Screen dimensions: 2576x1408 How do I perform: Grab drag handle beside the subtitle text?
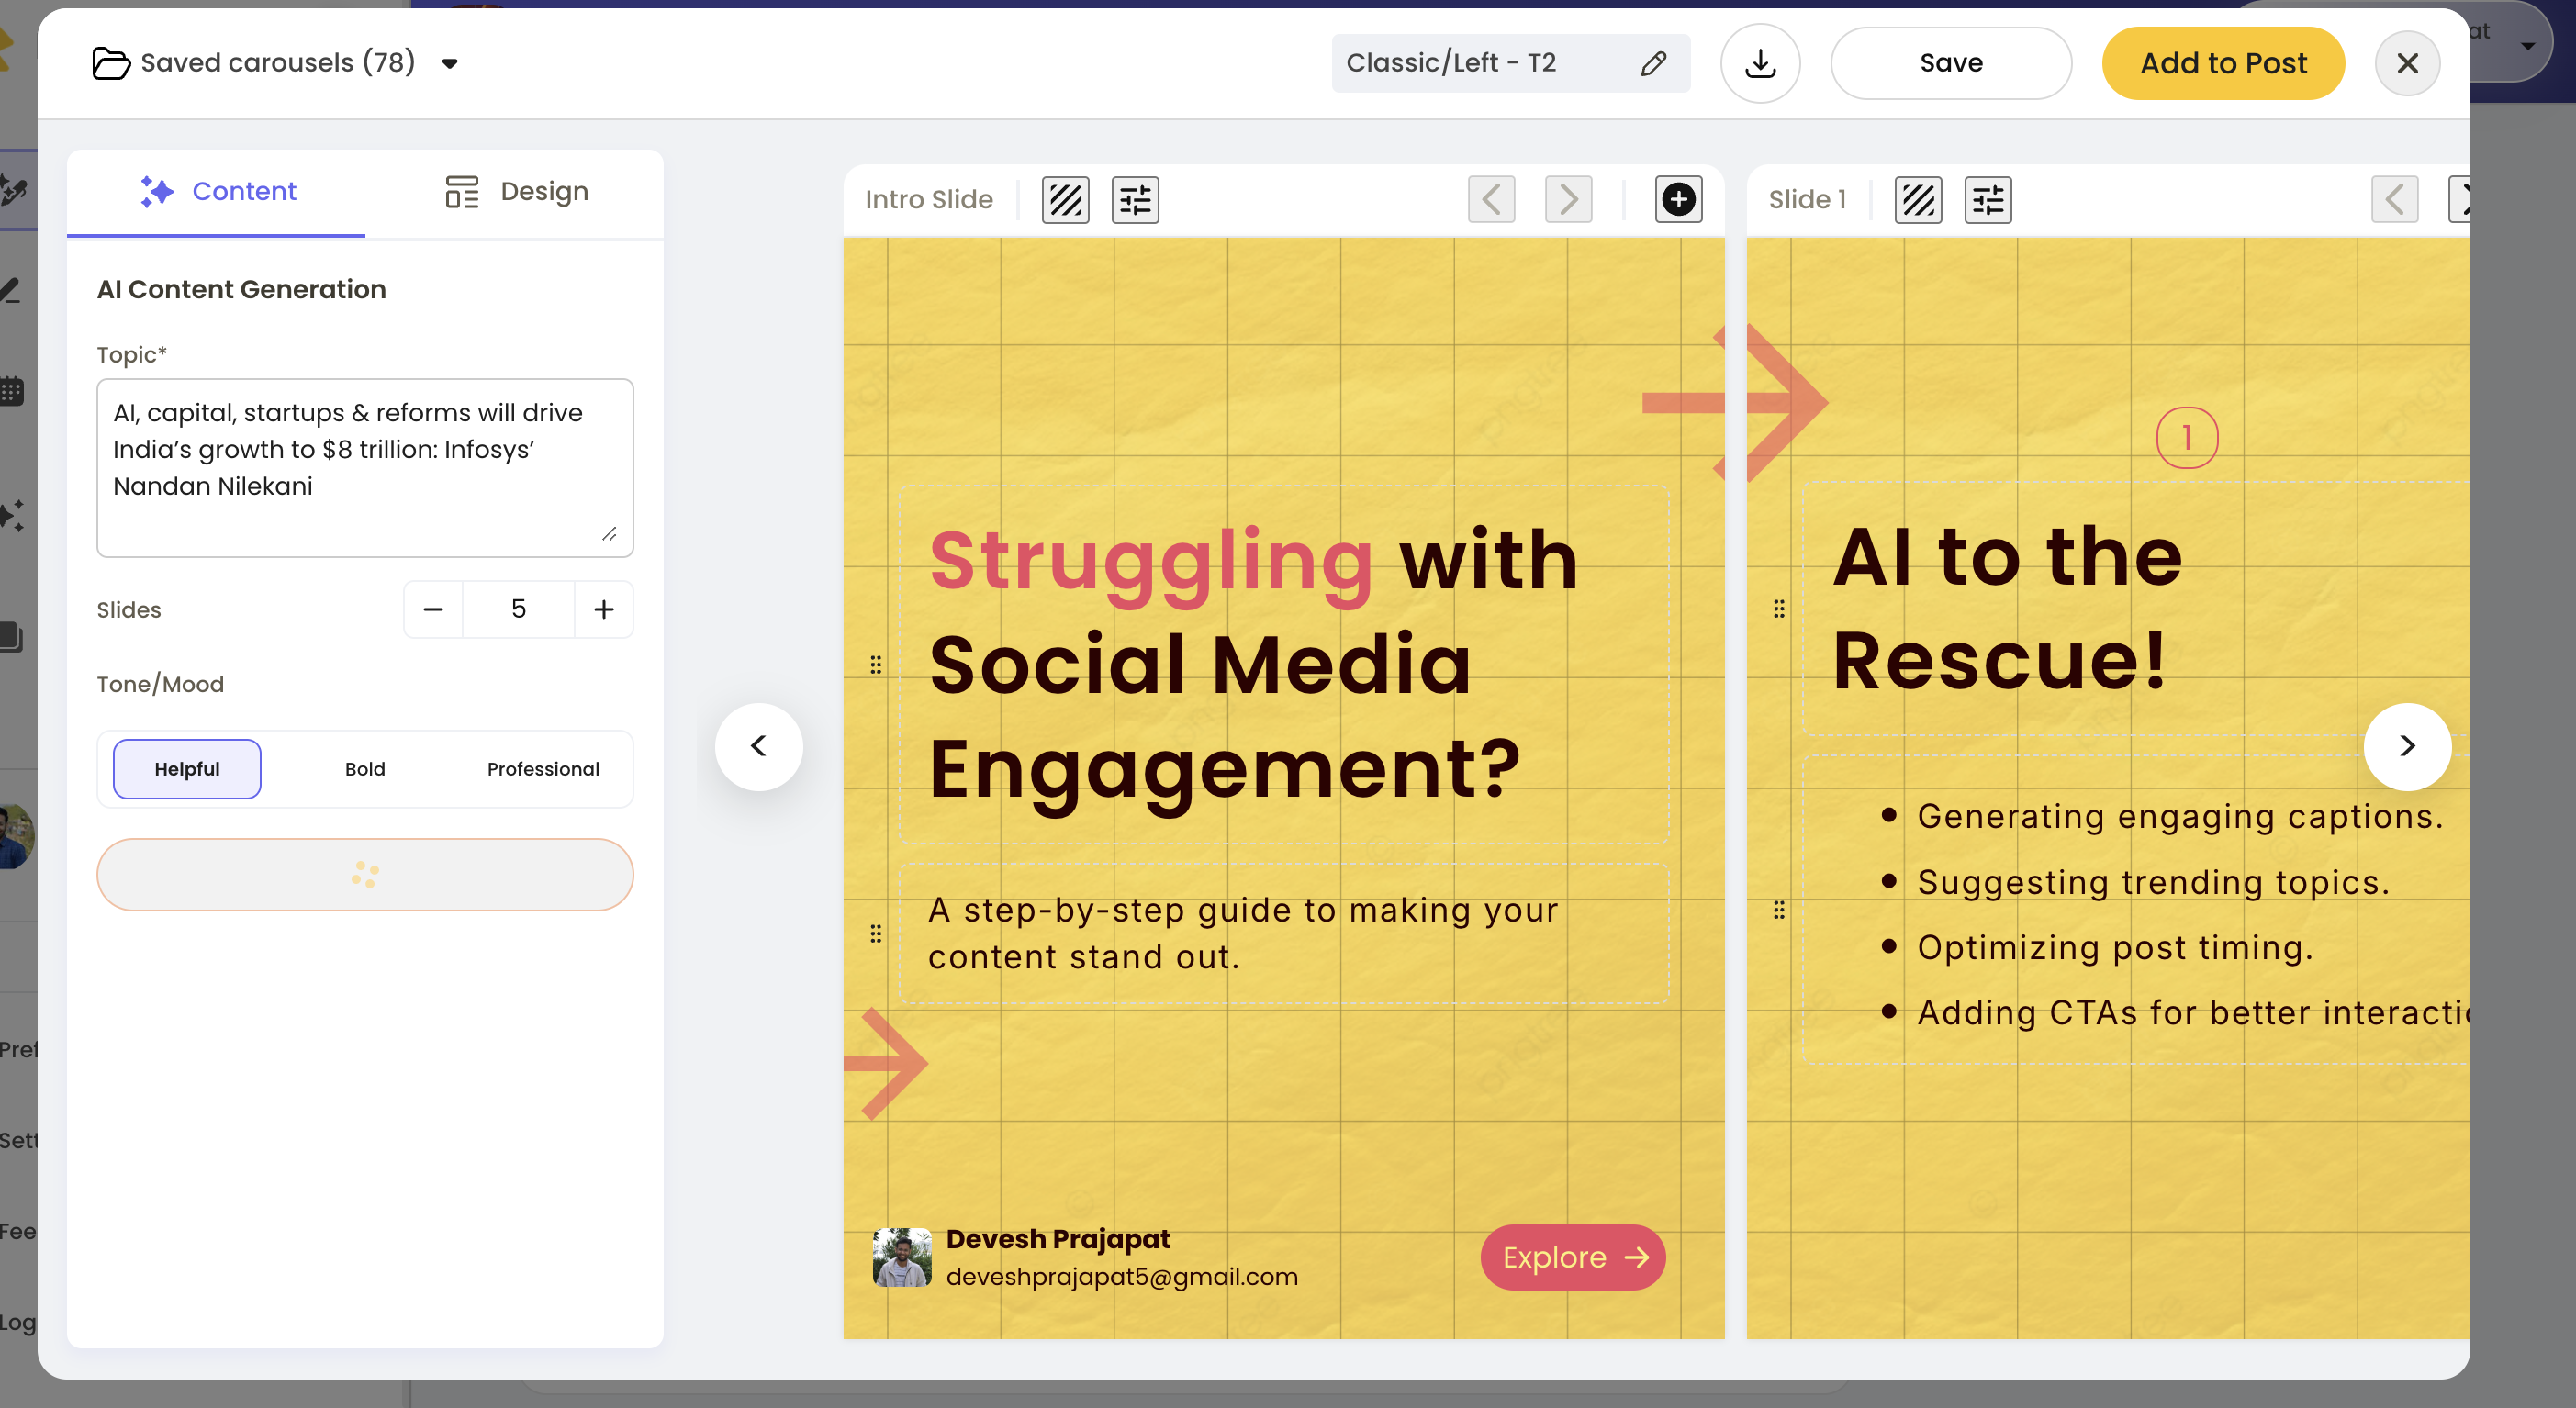pyautogui.click(x=876, y=933)
